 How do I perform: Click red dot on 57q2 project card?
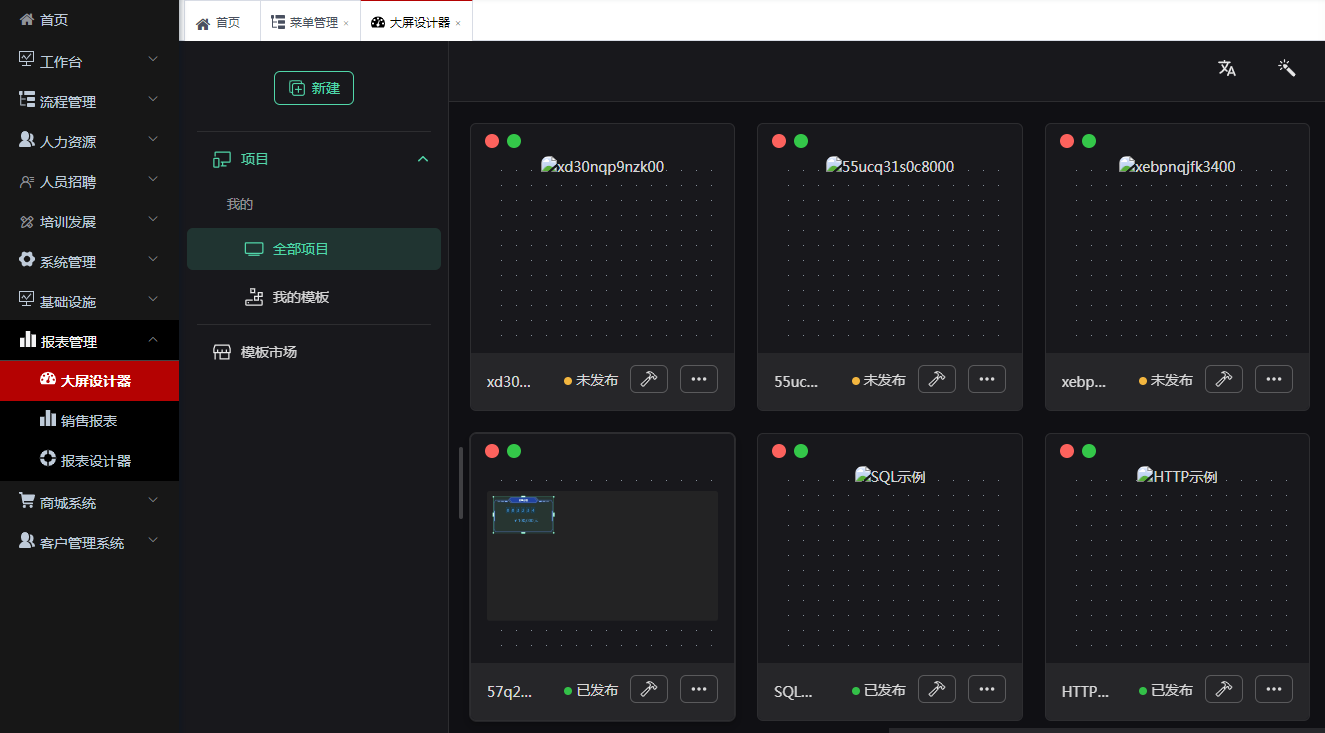coord(492,451)
